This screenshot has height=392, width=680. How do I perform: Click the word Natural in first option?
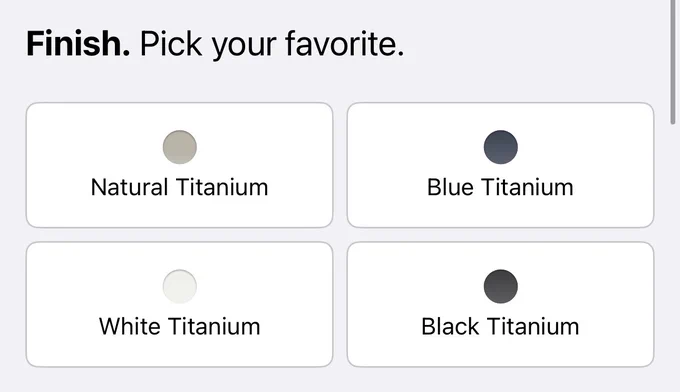point(129,187)
